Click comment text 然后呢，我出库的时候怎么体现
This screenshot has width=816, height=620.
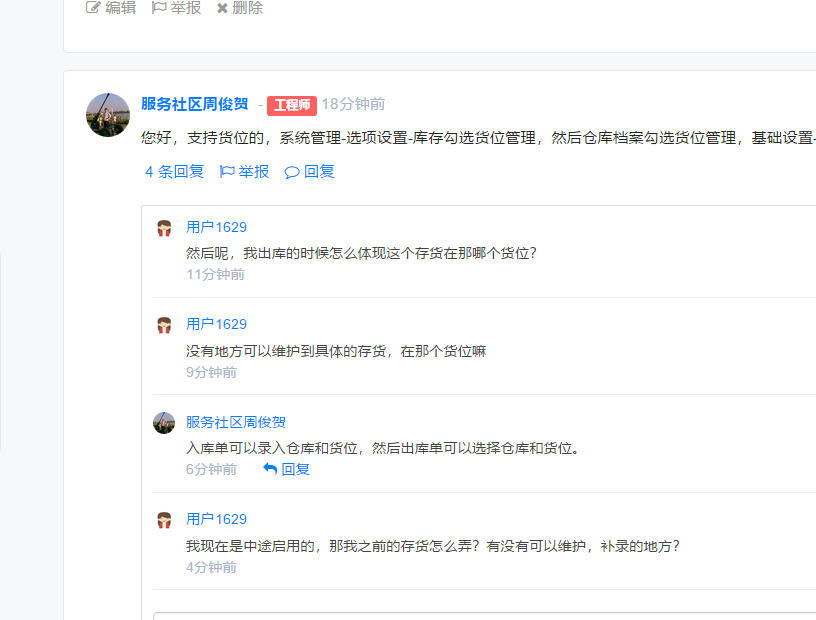361,253
